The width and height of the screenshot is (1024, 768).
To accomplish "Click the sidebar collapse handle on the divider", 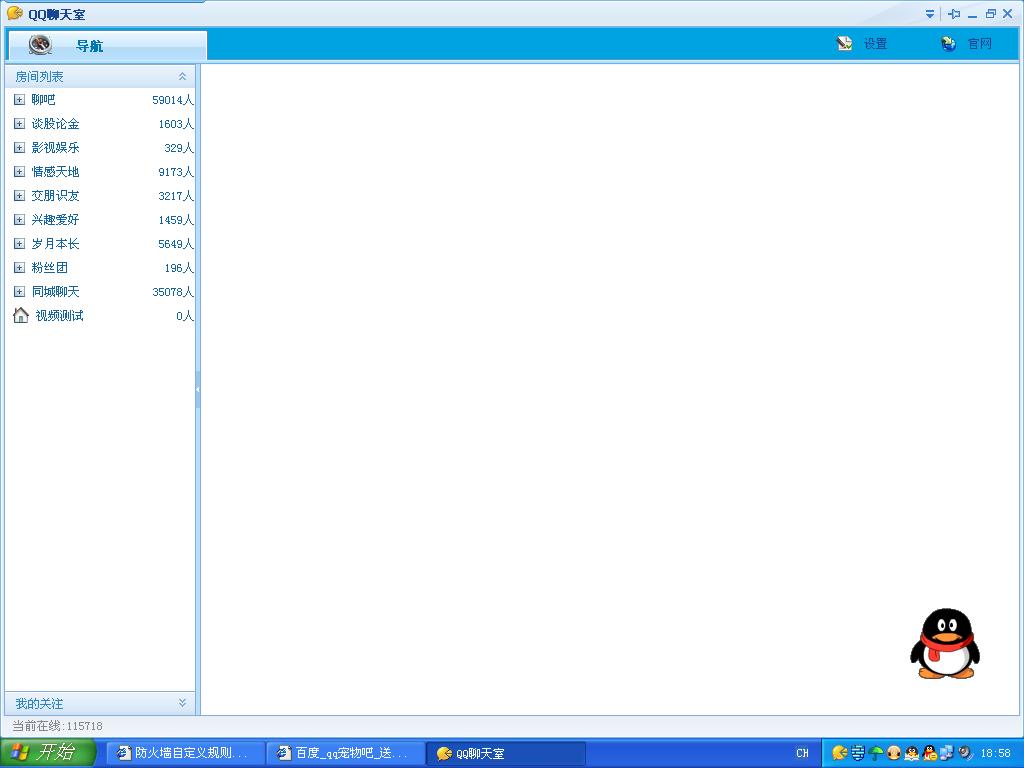I will [198, 389].
